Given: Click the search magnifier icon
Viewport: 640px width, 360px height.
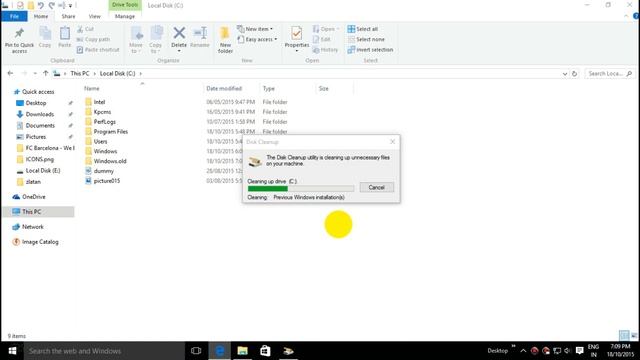Looking at the screenshot, I should click(x=629, y=73).
